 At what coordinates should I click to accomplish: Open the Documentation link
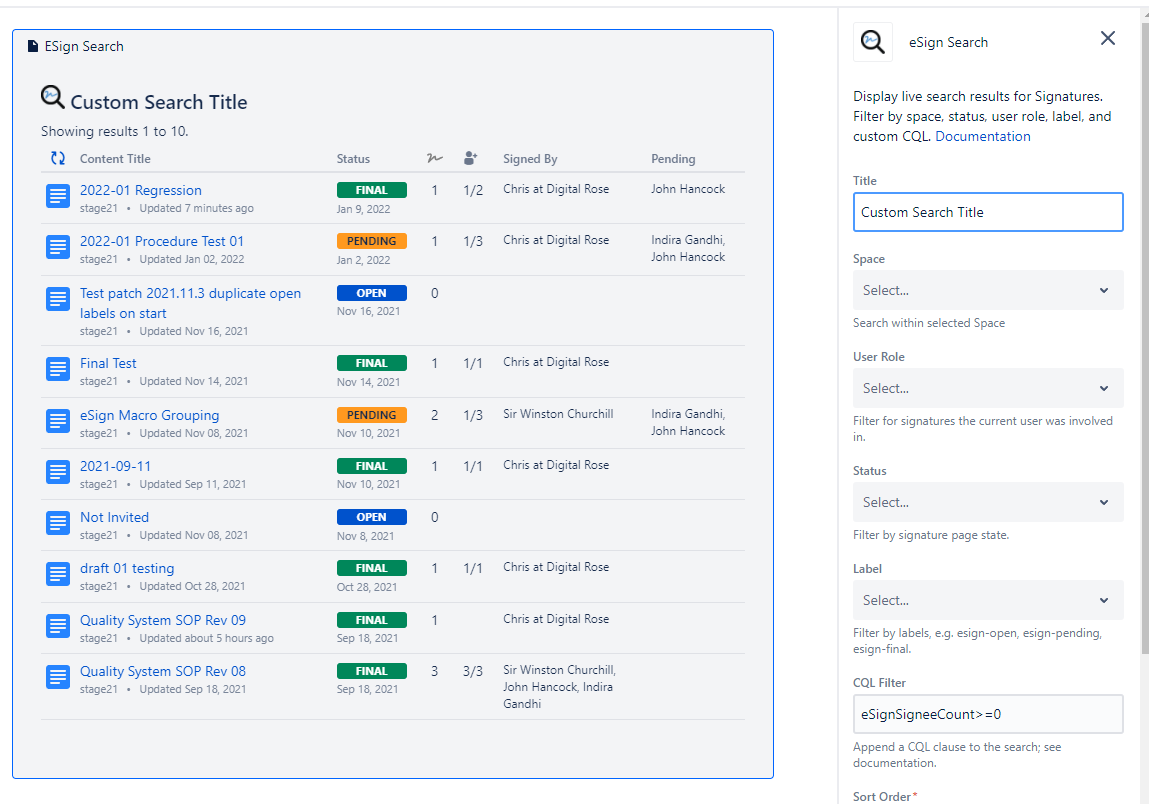(982, 136)
